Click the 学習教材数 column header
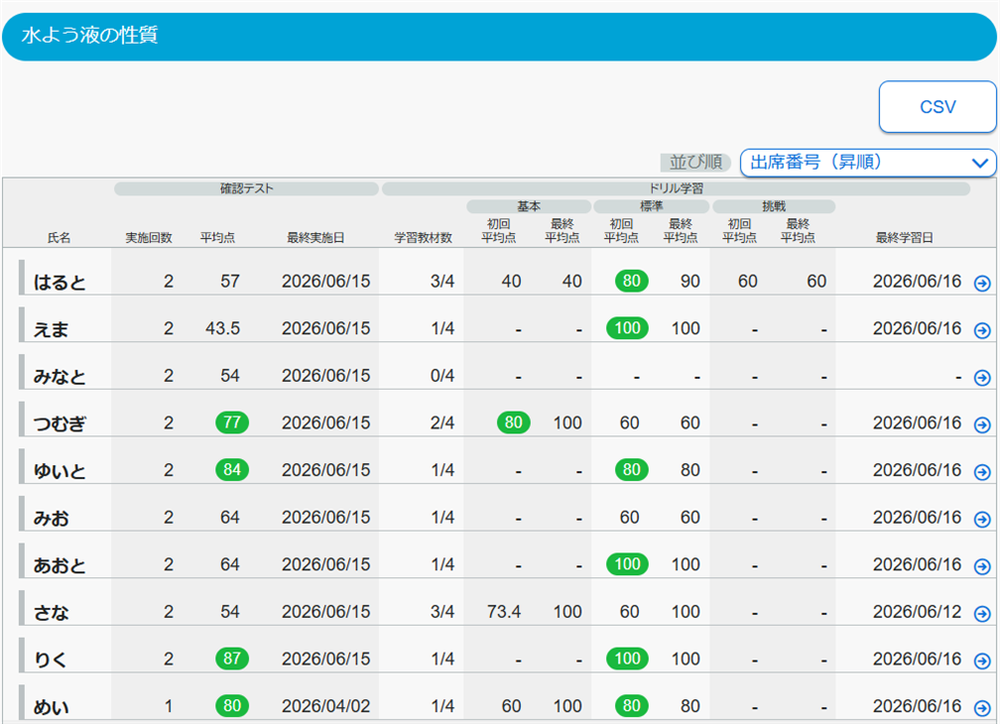This screenshot has height=724, width=1000. coord(423,238)
